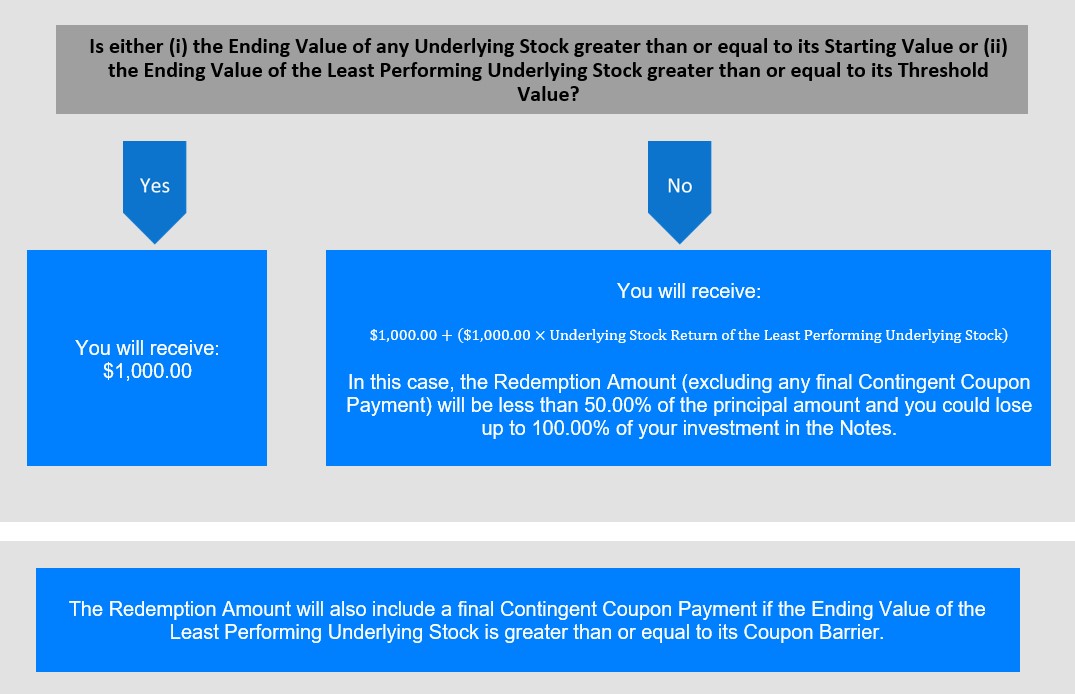1075x694 pixels.
Task: Click the white divider band between sections
Action: [538, 531]
